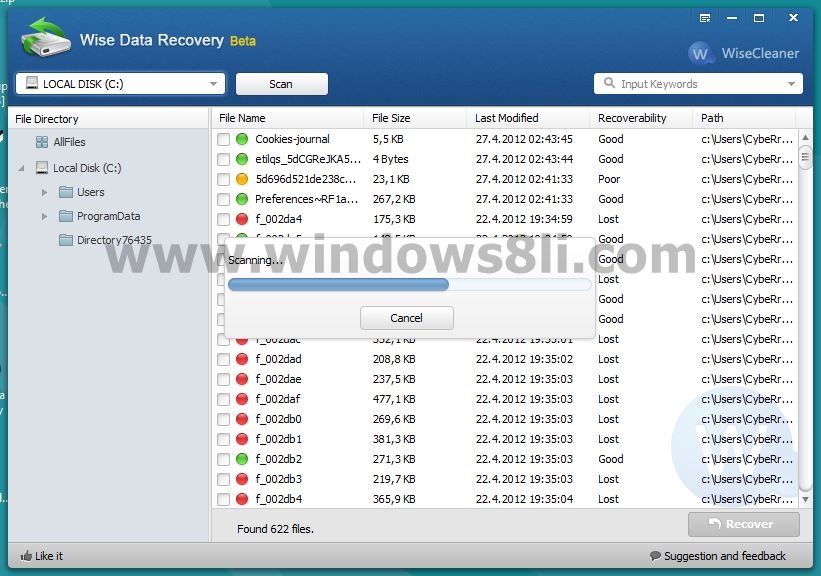Viewport: 821px width, 576px height.
Task: Click the Like it link
Action: pos(41,556)
